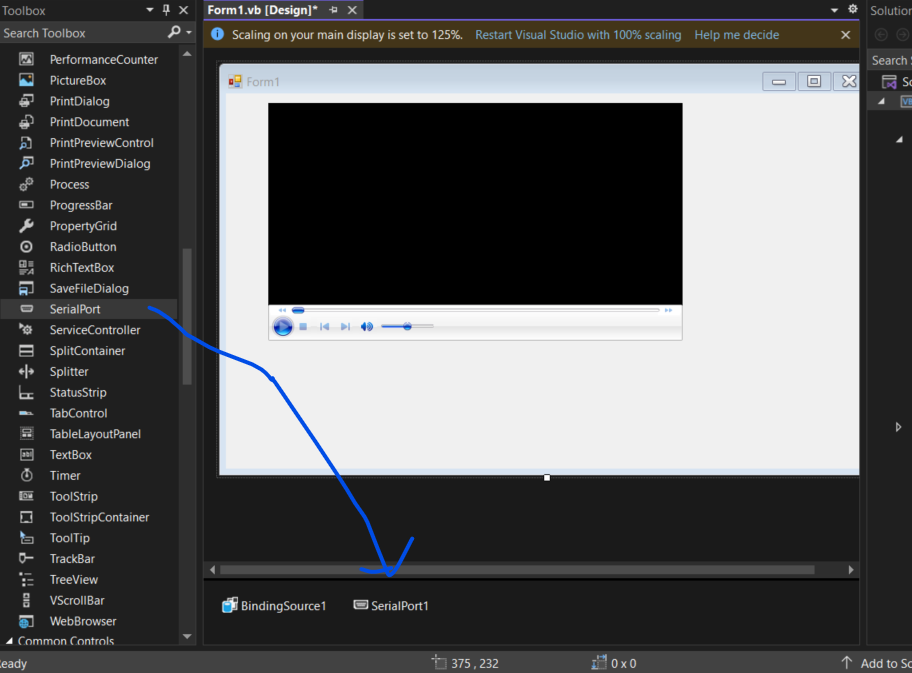Select the SerialPort1 component in tray
The height and width of the screenshot is (673, 912).
point(391,606)
